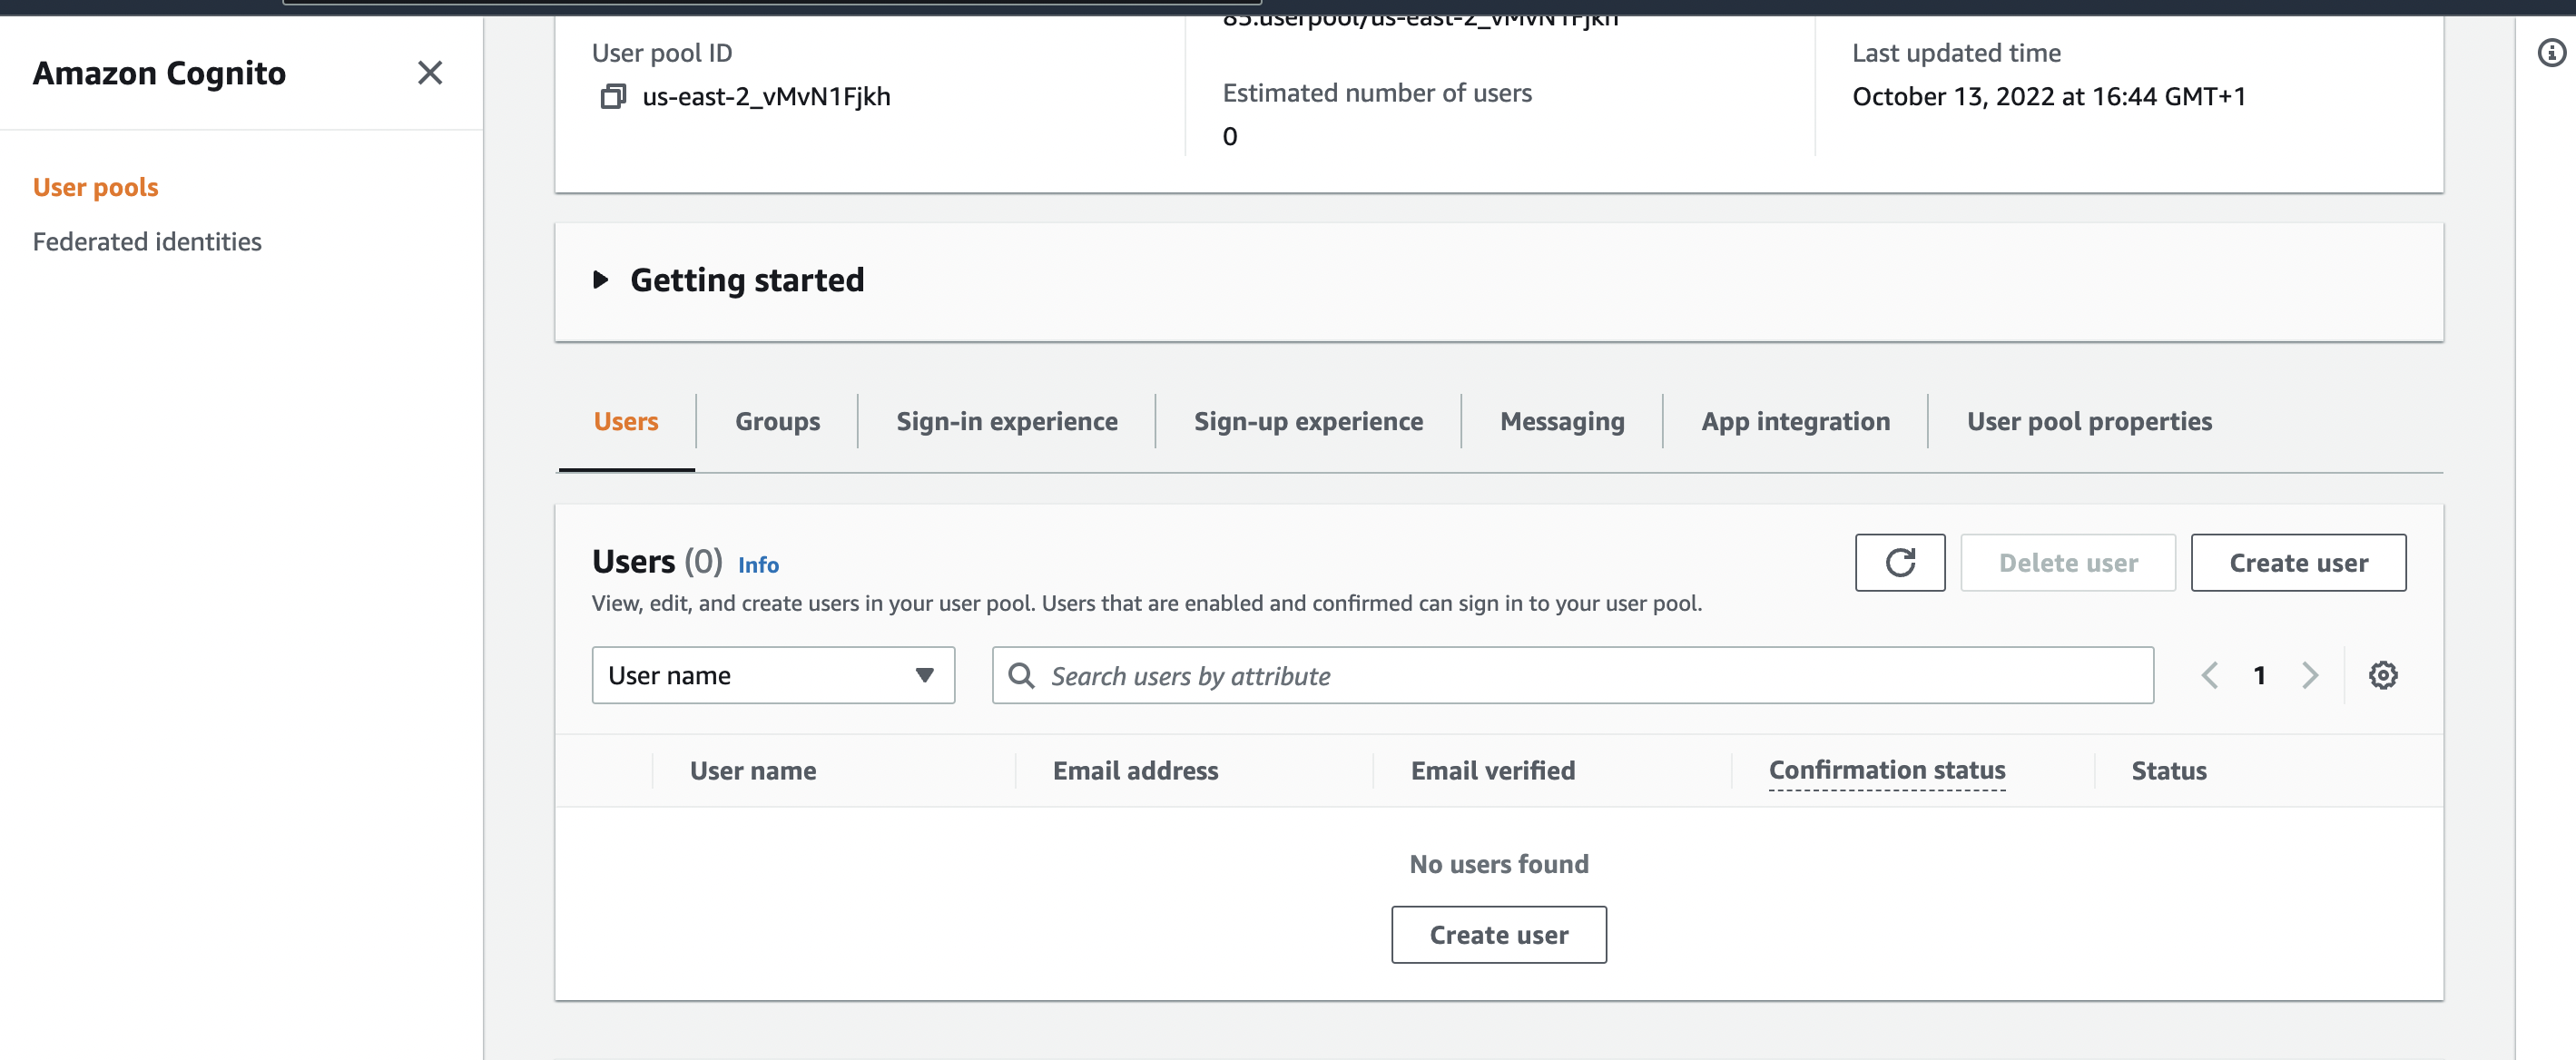
Task: Switch to the Groups tab
Action: pos(777,422)
